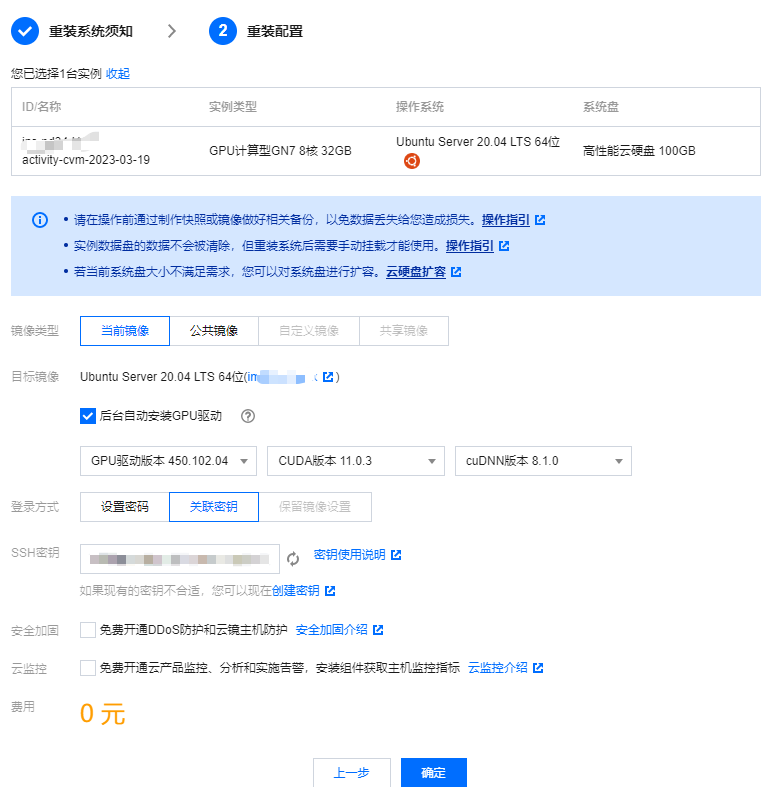Click the step 2 circle icon
765x787 pixels.
click(x=223, y=31)
